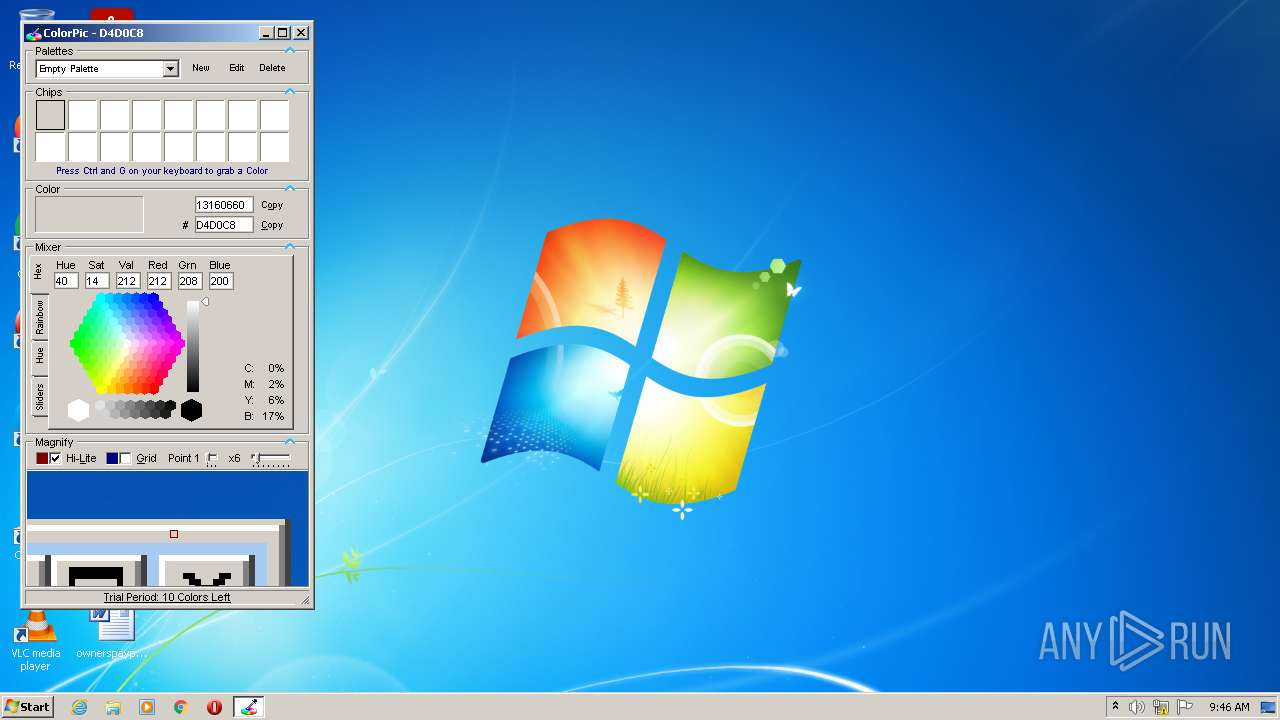
Task: Copy the decimal color value 13160660
Action: point(272,205)
